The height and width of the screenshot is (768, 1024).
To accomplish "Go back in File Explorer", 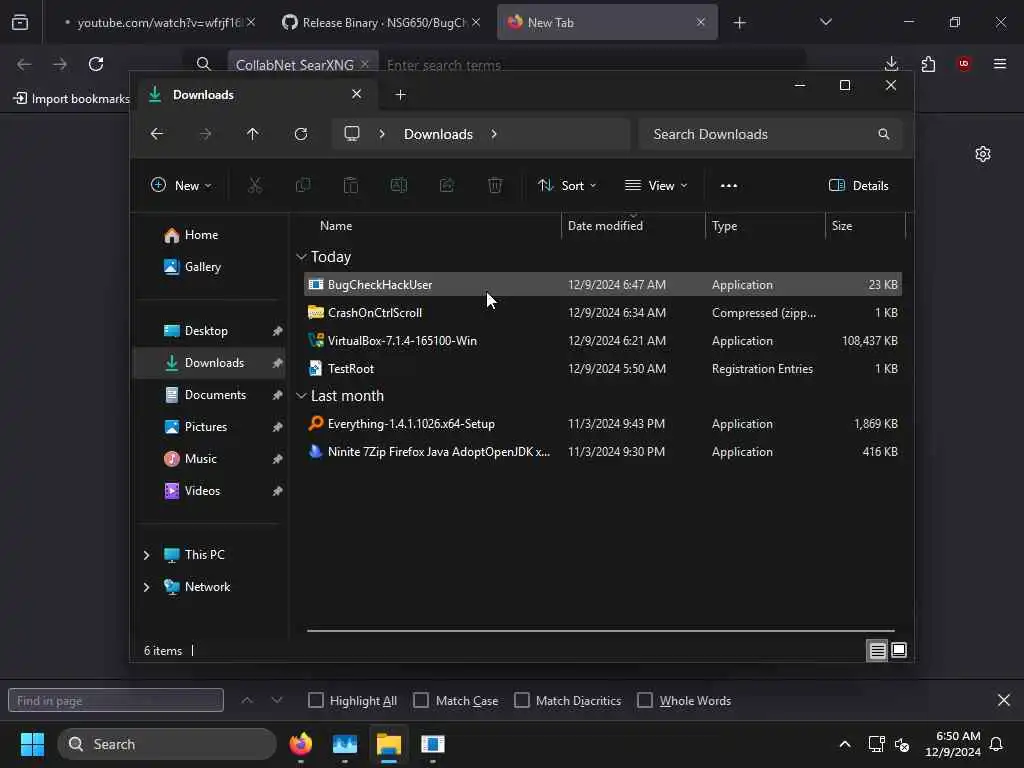I will (x=157, y=134).
